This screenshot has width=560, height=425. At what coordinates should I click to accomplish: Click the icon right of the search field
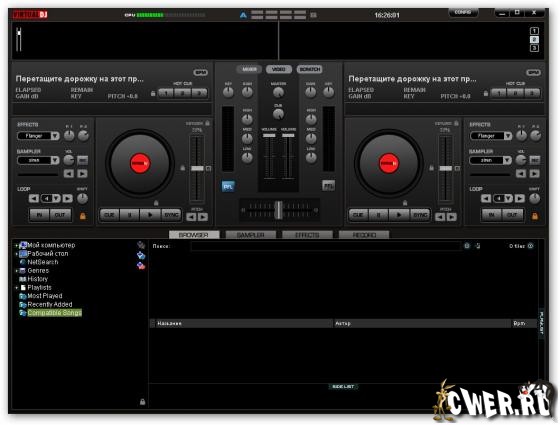click(467, 246)
